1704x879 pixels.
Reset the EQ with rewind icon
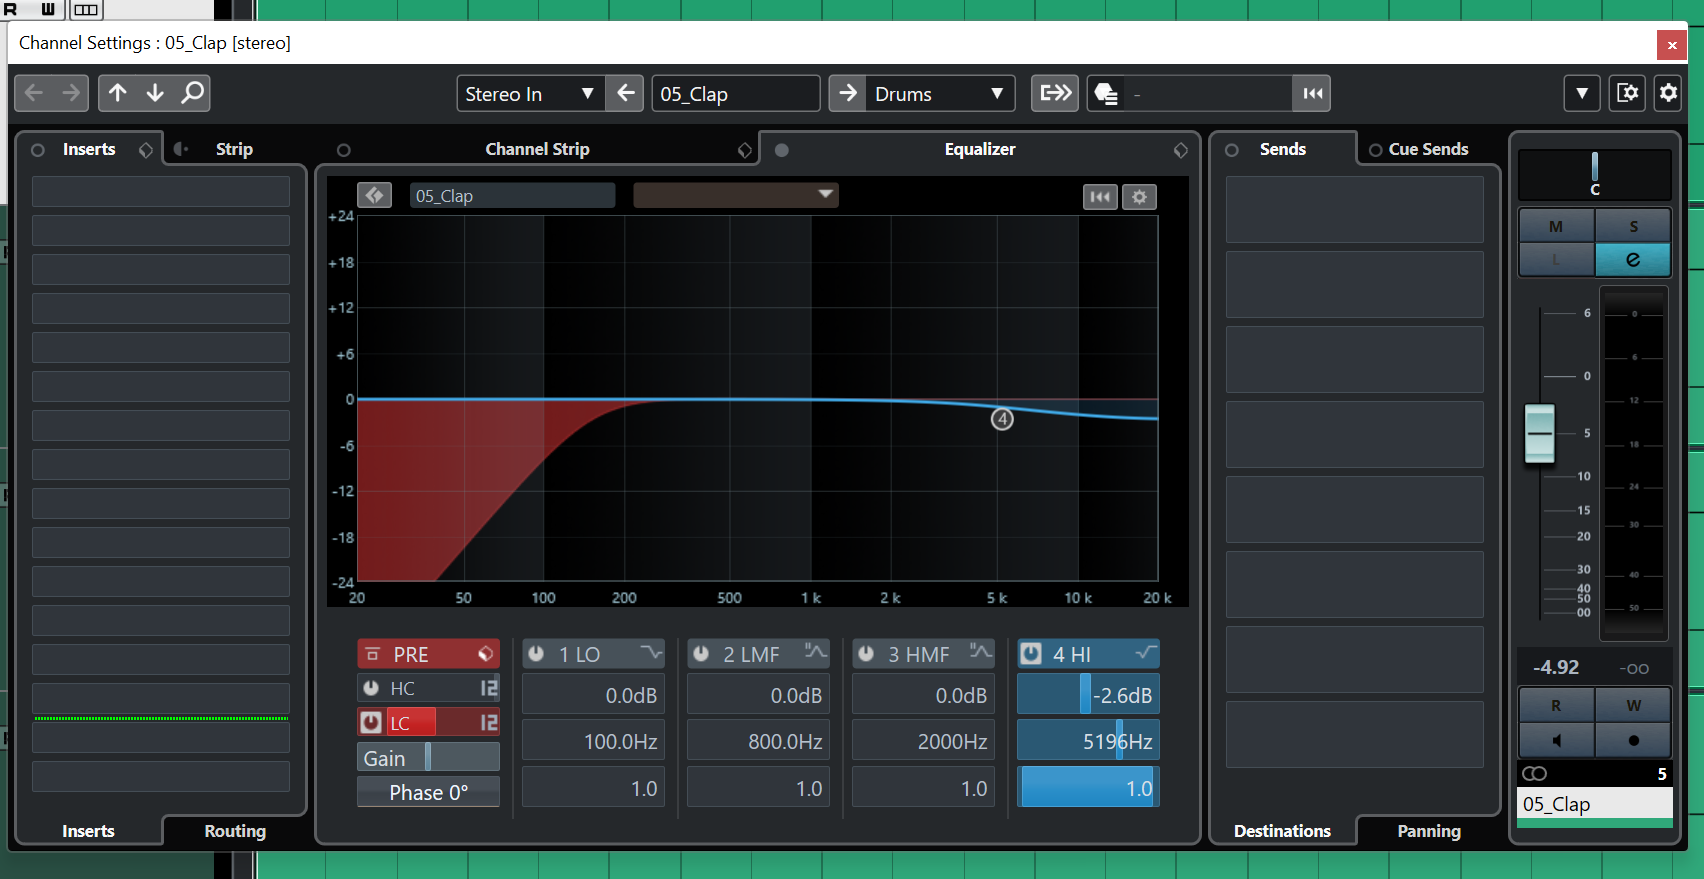(x=1100, y=197)
